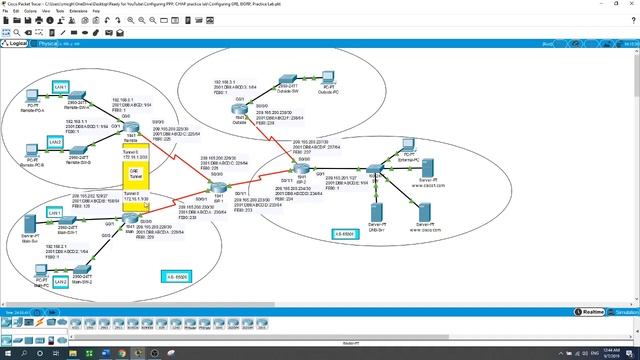Redo the last action
Image resolution: width=640 pixels, height=360 pixels.
(118, 20)
